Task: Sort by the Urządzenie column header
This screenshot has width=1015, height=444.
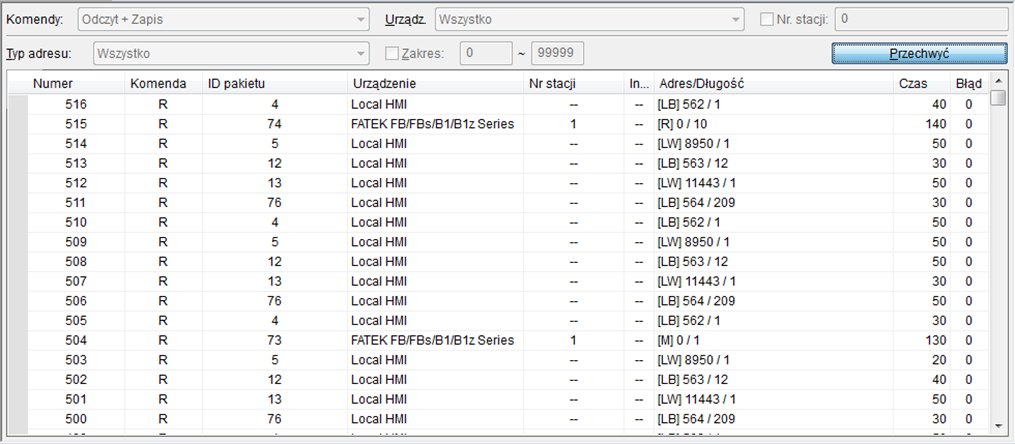Action: coord(435,83)
